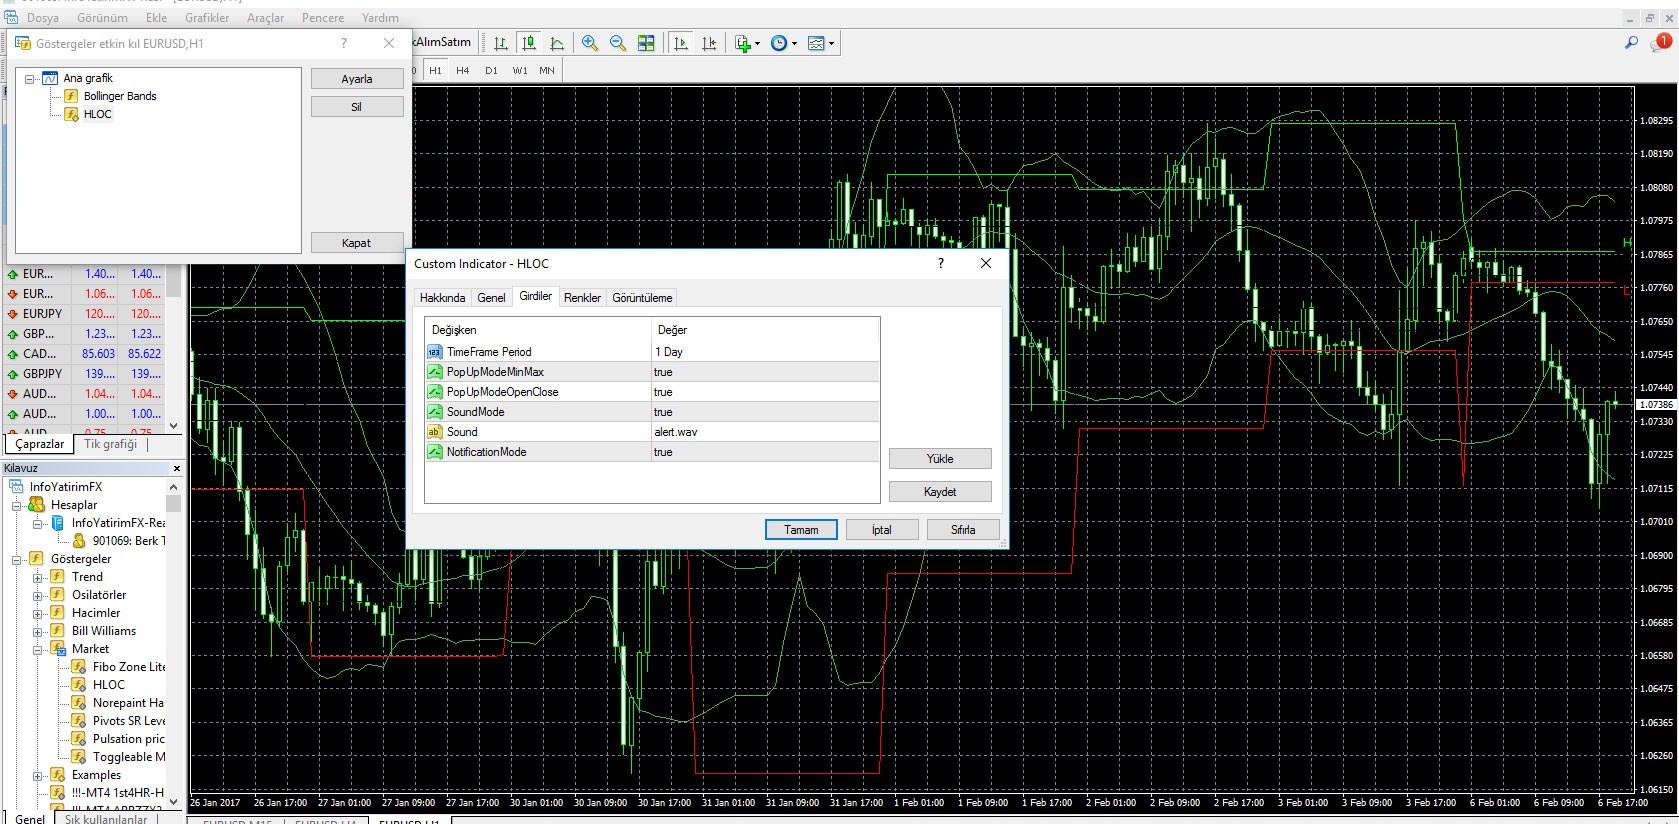Collapse the Göstergeler node in Navigator

coord(16,559)
